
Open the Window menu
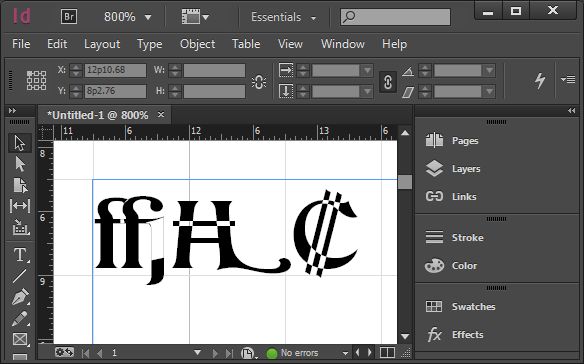tap(343, 44)
